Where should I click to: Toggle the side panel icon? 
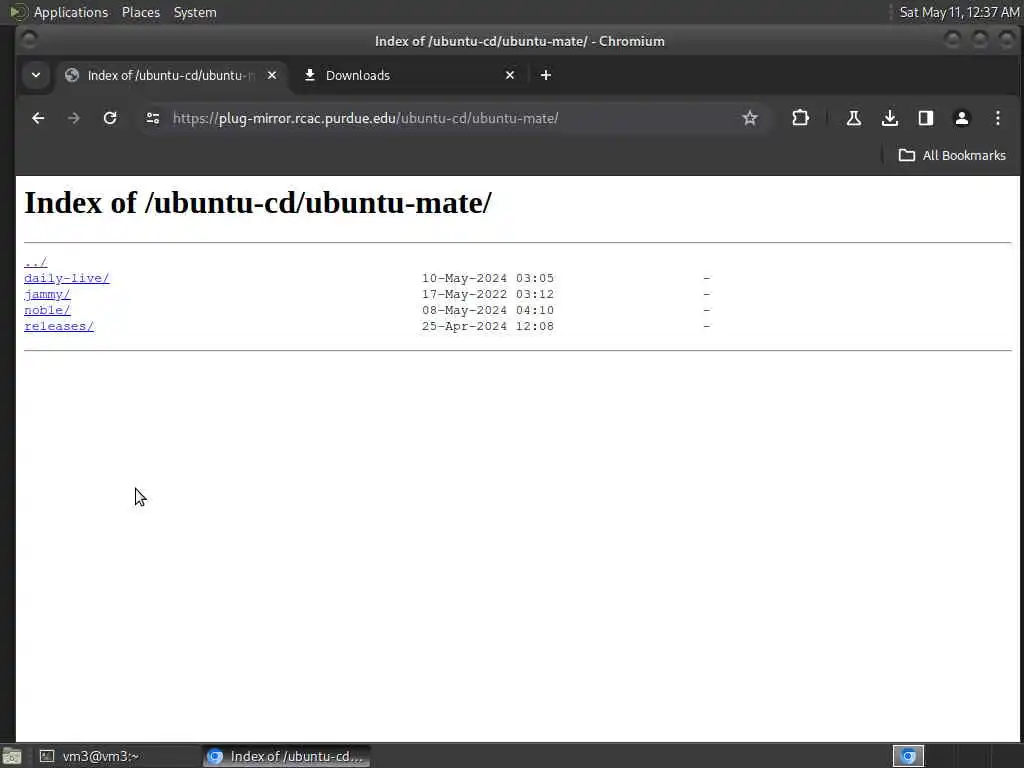[x=925, y=118]
